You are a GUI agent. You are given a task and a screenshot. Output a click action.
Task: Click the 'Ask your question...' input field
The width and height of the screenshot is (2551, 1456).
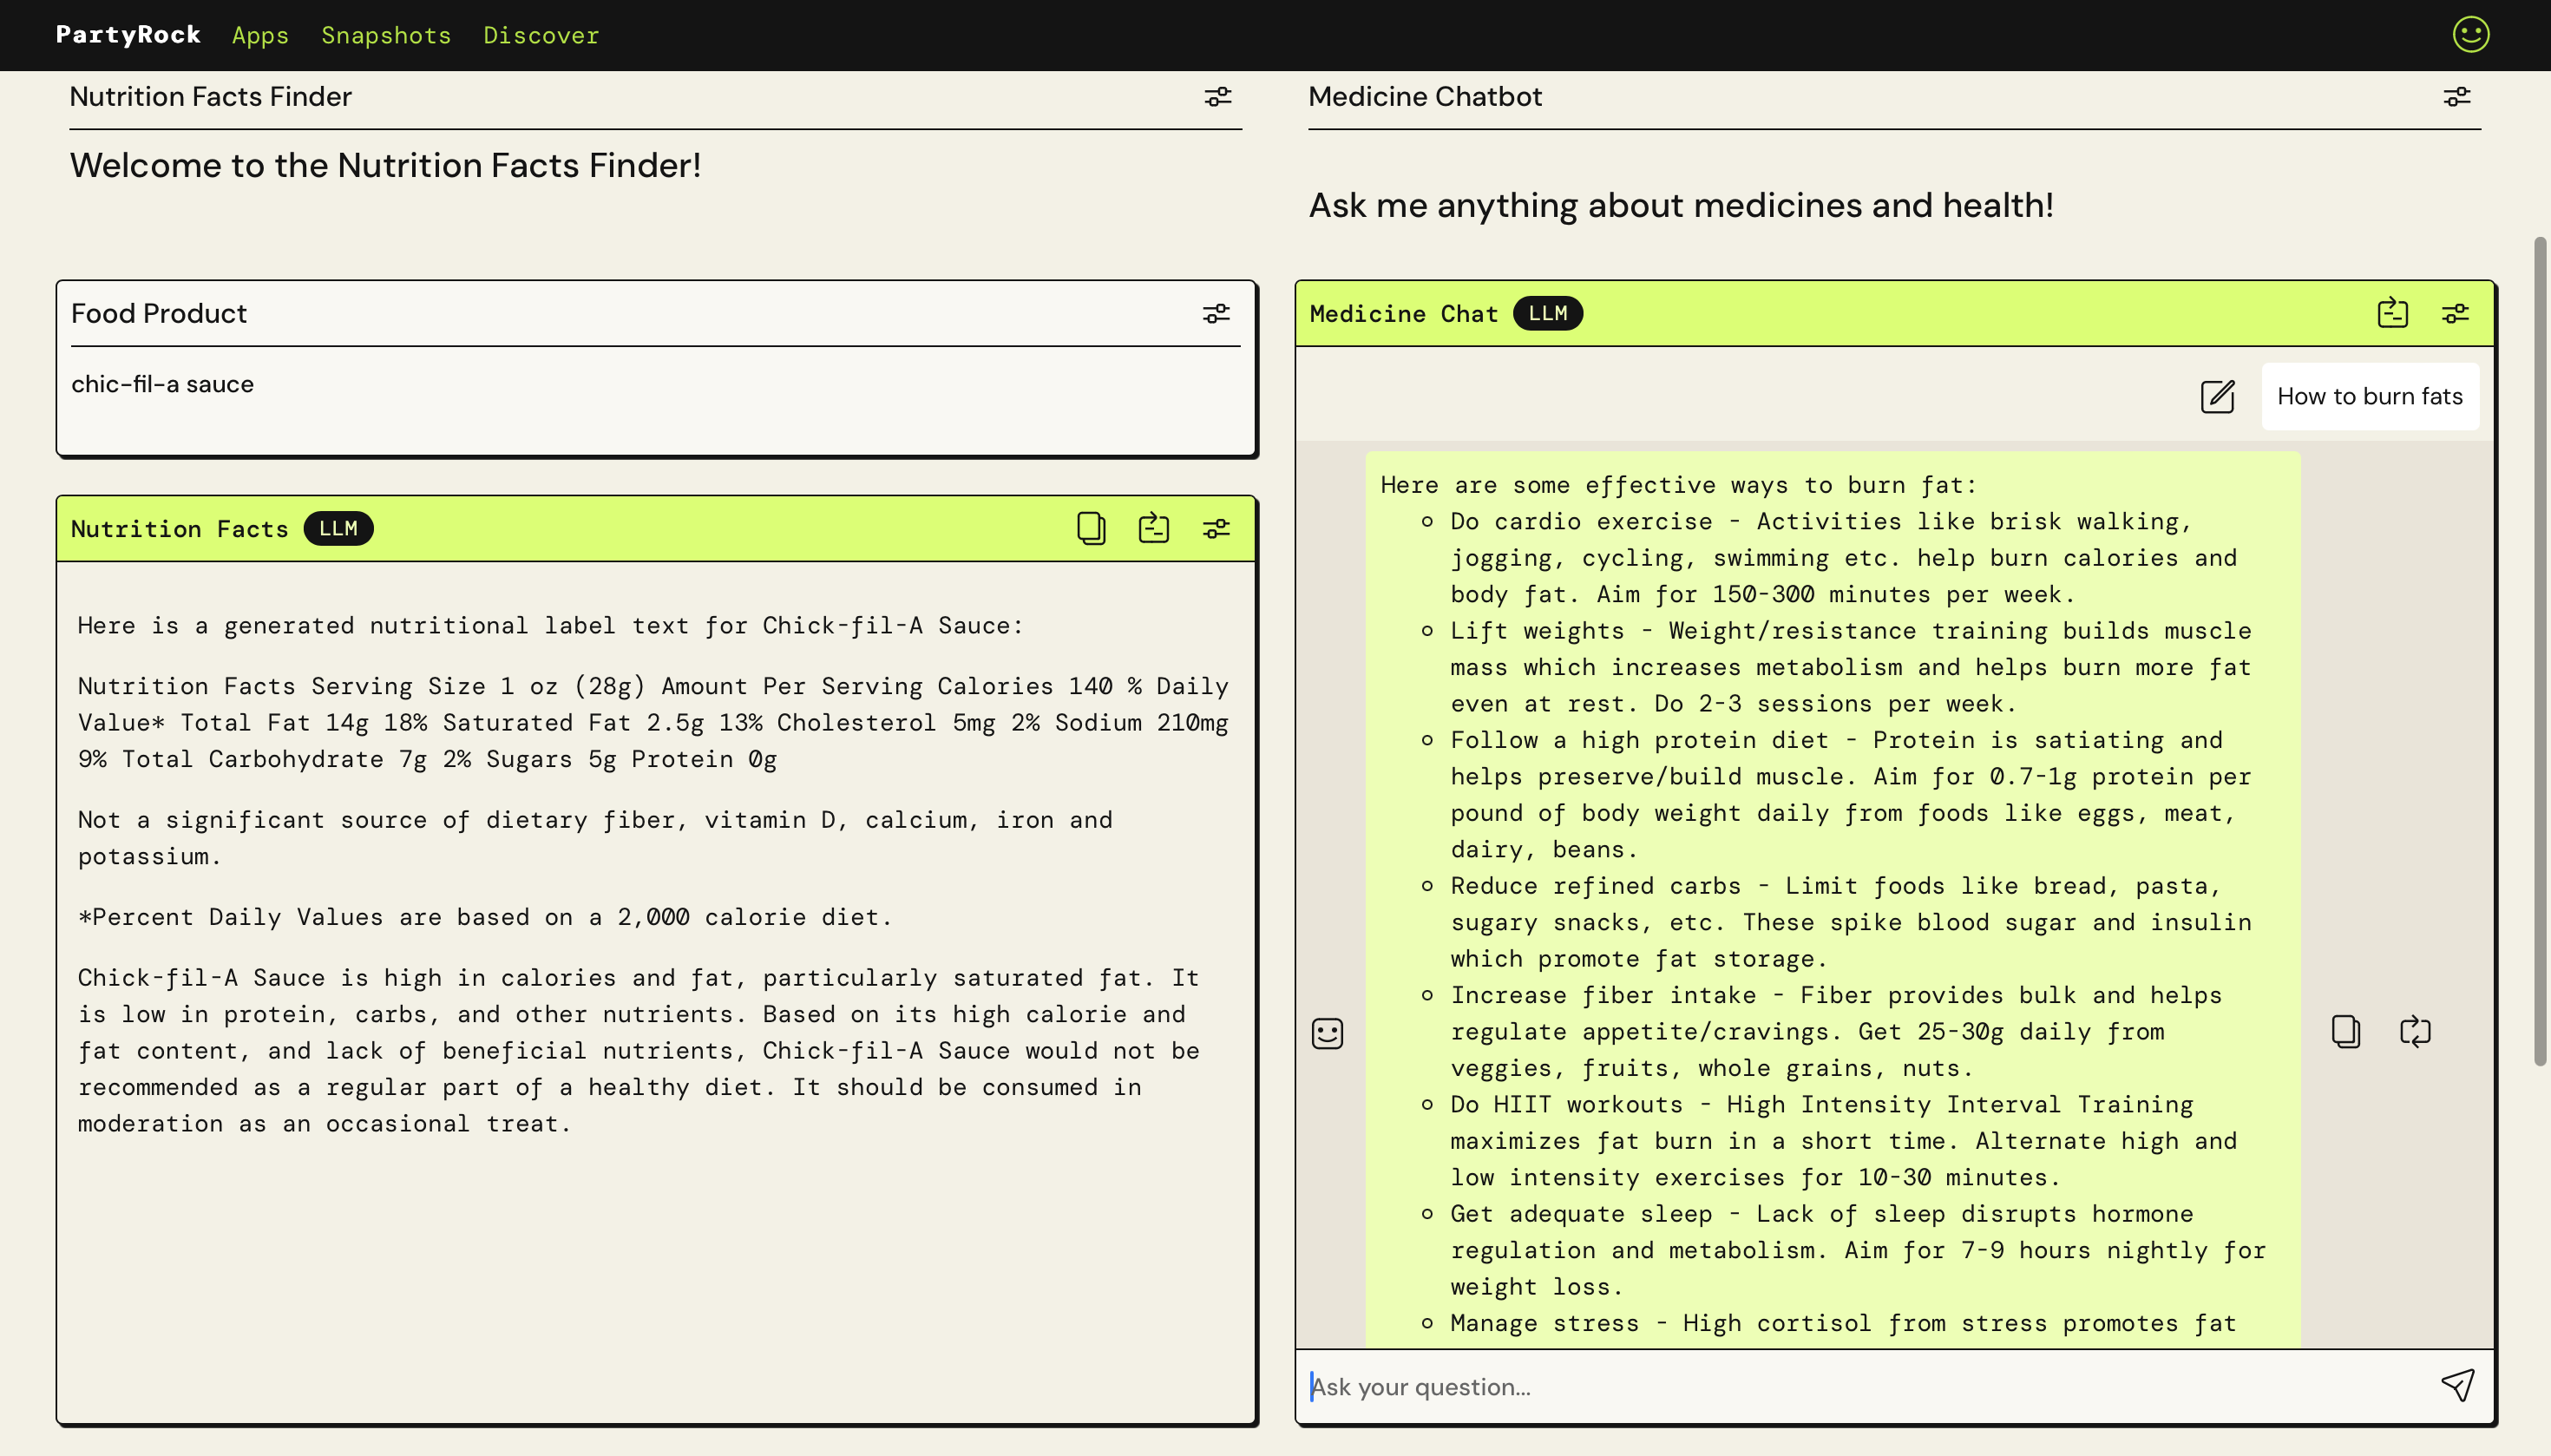(1860, 1386)
